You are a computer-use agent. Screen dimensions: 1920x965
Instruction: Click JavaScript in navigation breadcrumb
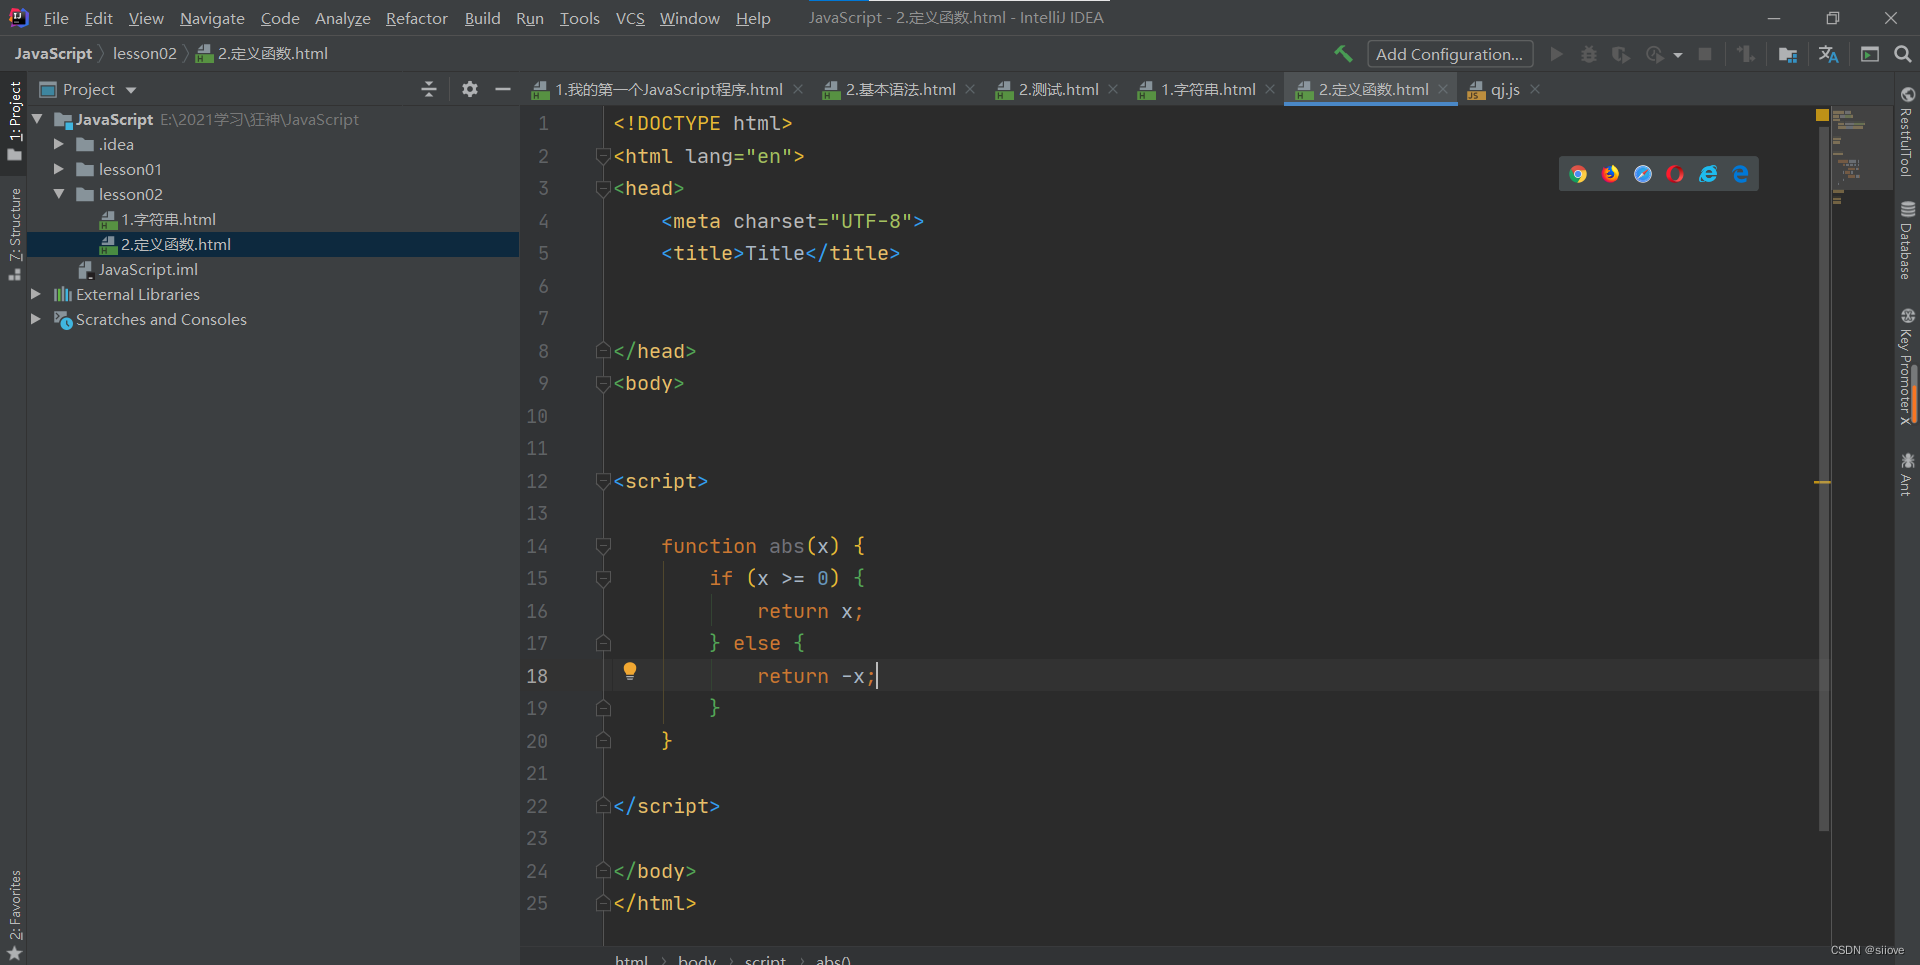point(53,53)
